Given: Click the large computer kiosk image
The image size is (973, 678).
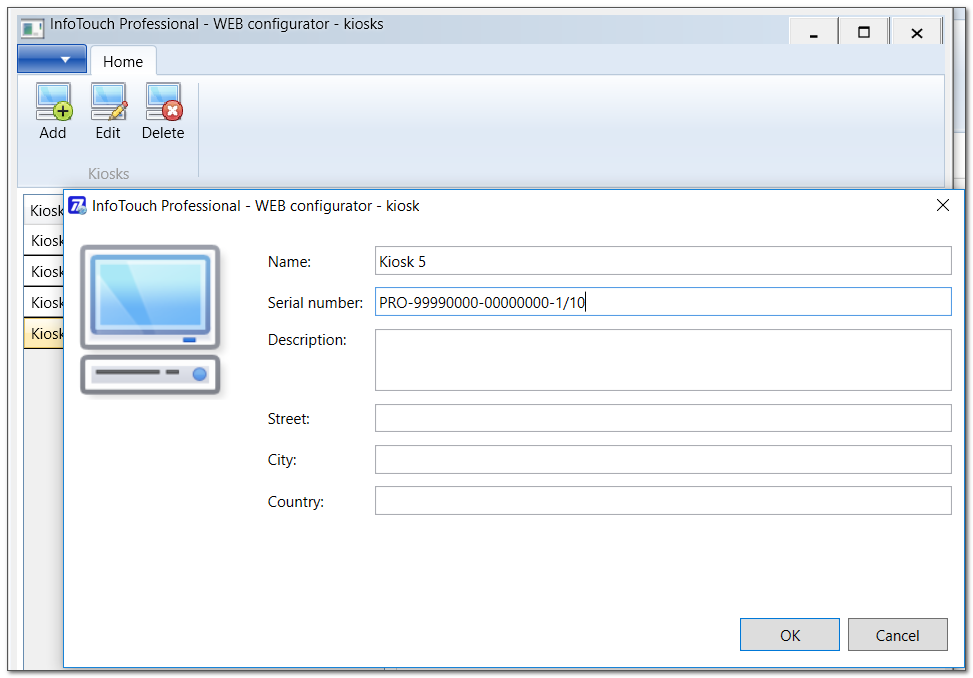Looking at the screenshot, I should pyautogui.click(x=150, y=320).
